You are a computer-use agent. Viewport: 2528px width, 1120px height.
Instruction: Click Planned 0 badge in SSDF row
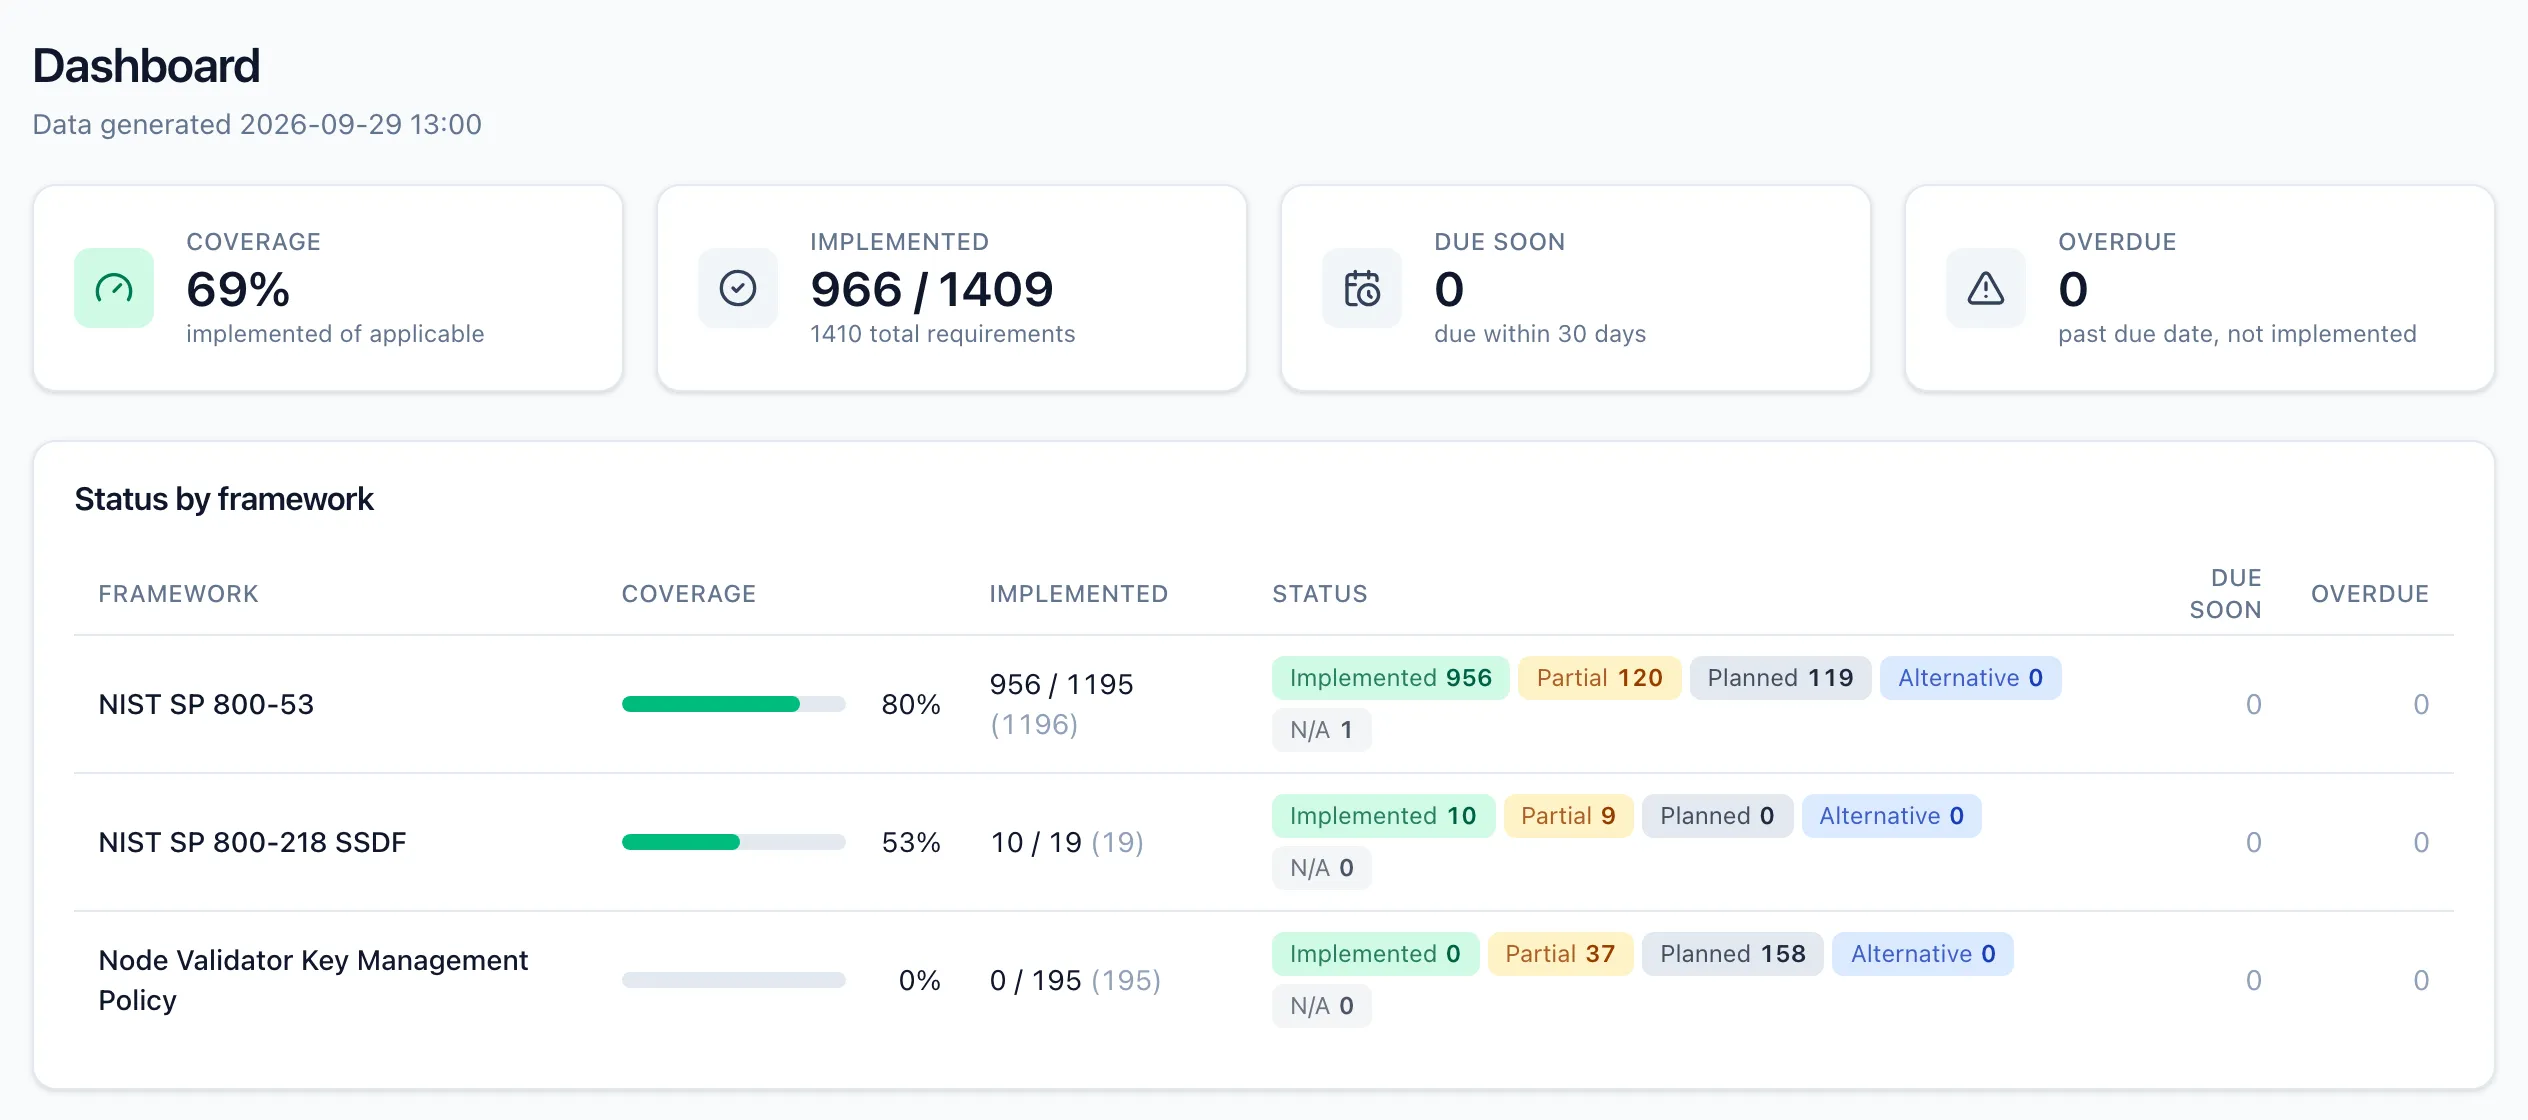[x=1717, y=816]
